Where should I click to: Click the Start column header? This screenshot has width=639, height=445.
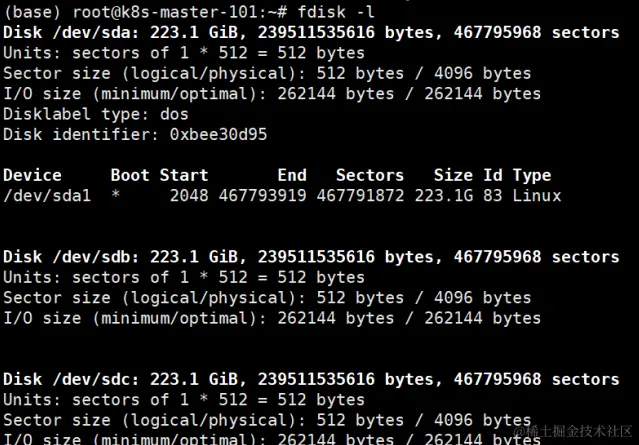(184, 175)
